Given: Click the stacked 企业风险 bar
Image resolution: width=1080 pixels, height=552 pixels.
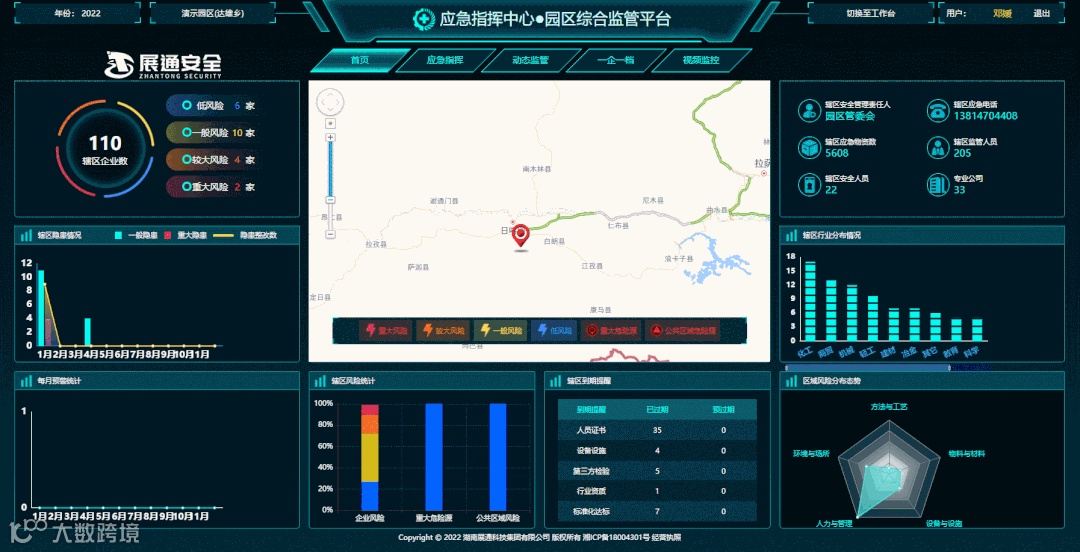Looking at the screenshot, I should 370,457.
